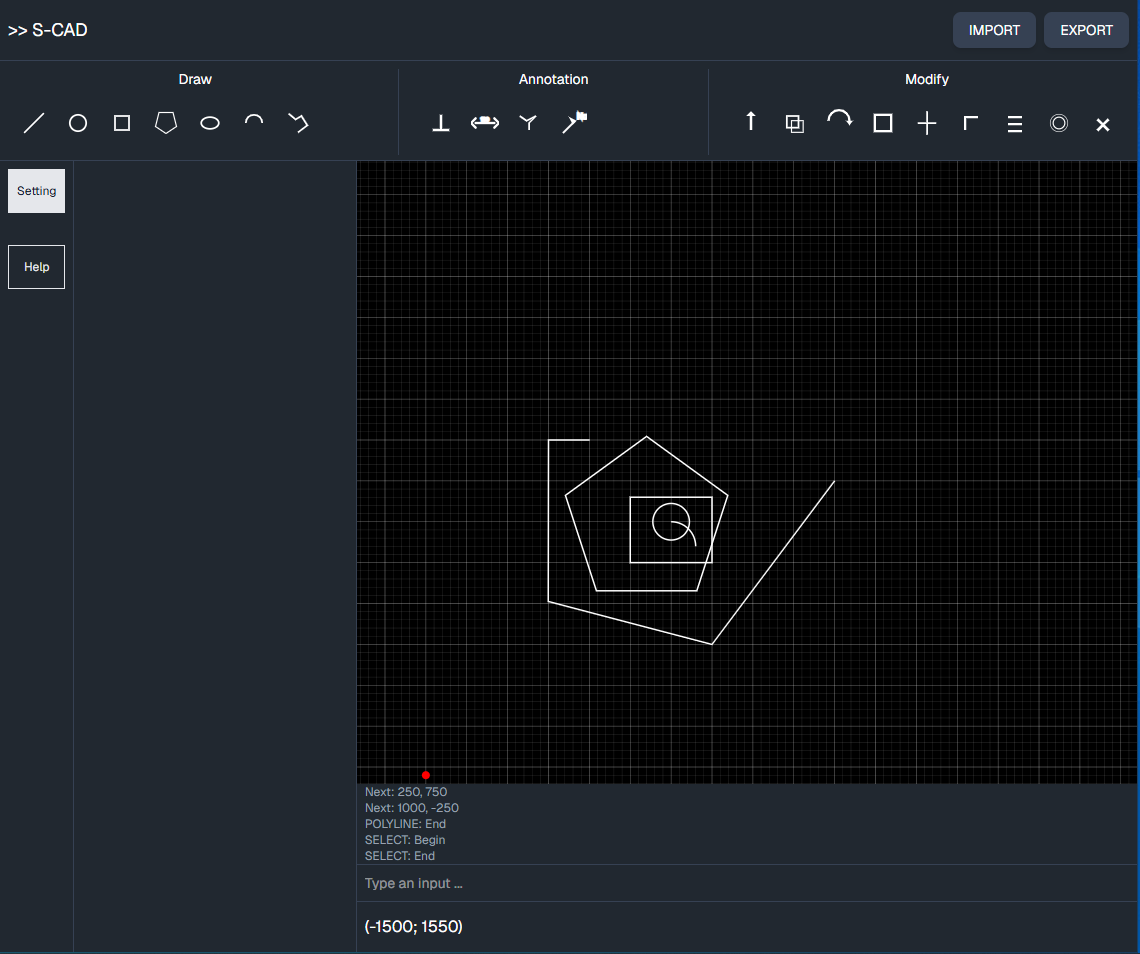This screenshot has height=954, width=1140.
Task: Activate the concentric circles Offset tool
Action: (1059, 123)
